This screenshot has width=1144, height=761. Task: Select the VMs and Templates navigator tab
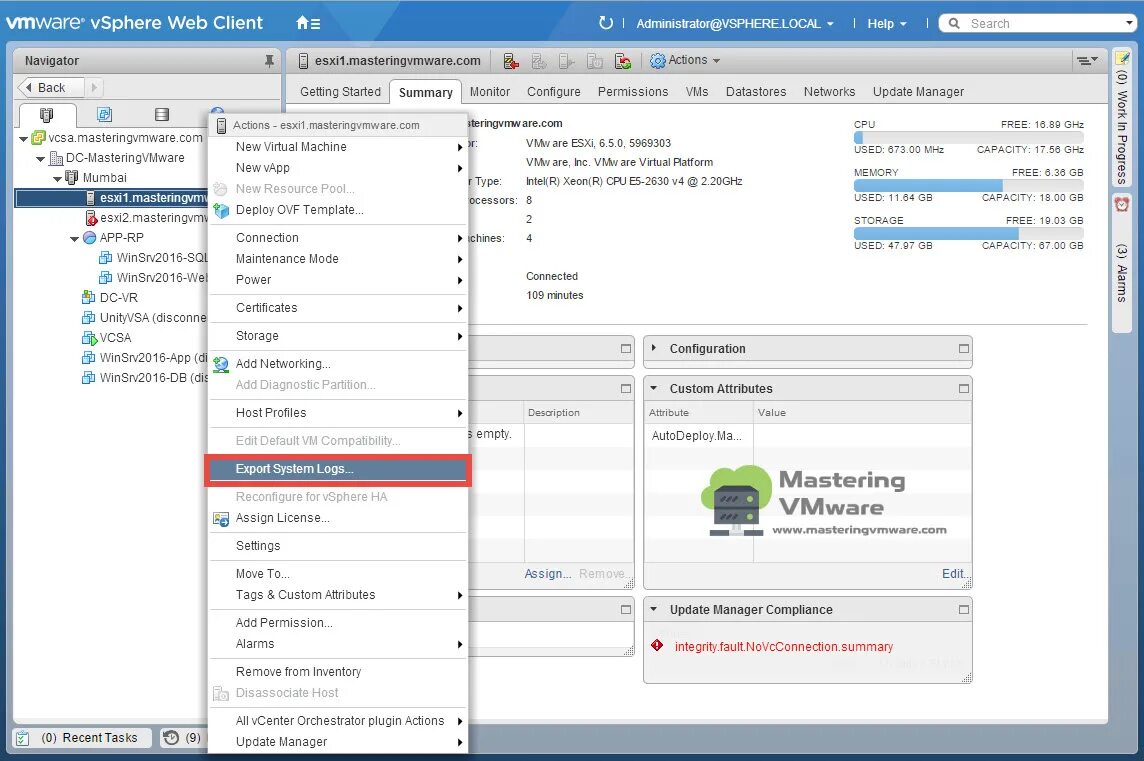104,115
